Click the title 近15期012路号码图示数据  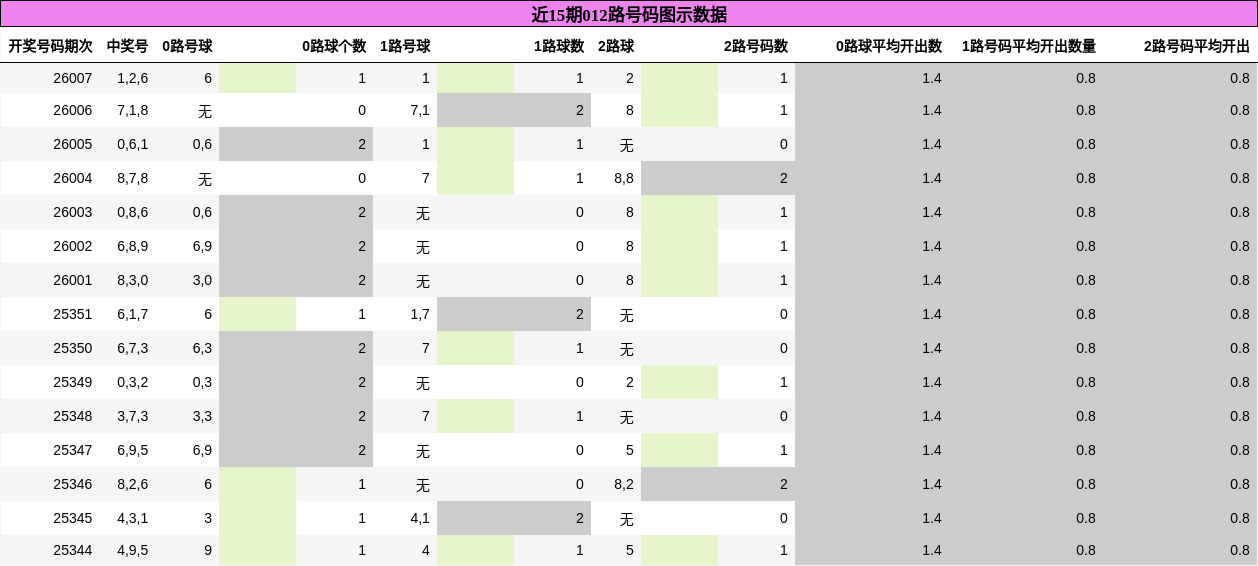628,14
